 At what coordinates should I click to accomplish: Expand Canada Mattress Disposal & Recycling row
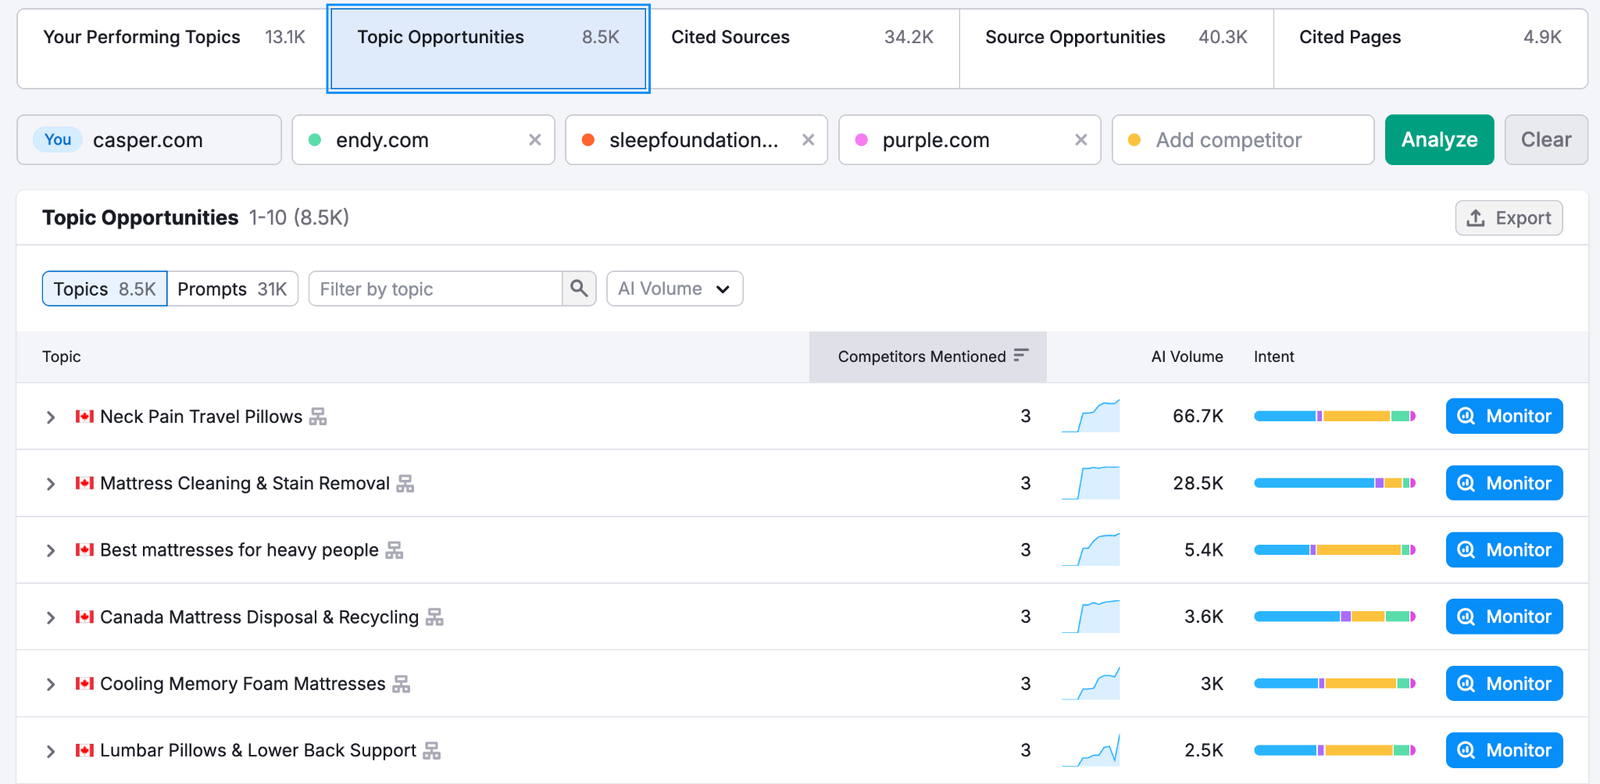(x=50, y=618)
